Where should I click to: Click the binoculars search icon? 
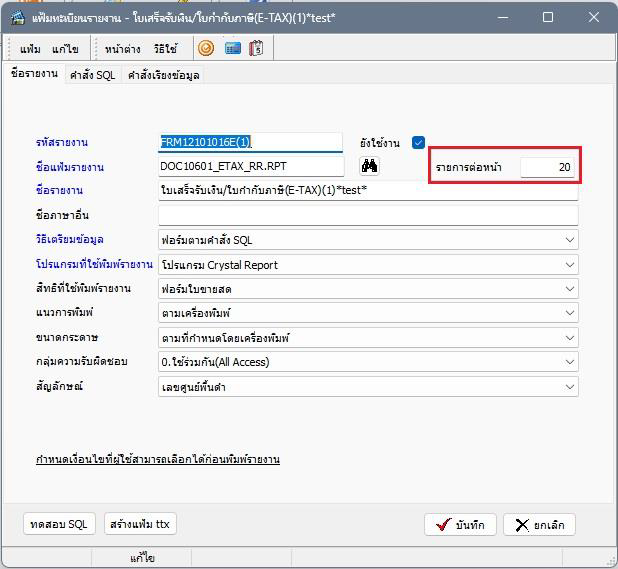point(369,166)
